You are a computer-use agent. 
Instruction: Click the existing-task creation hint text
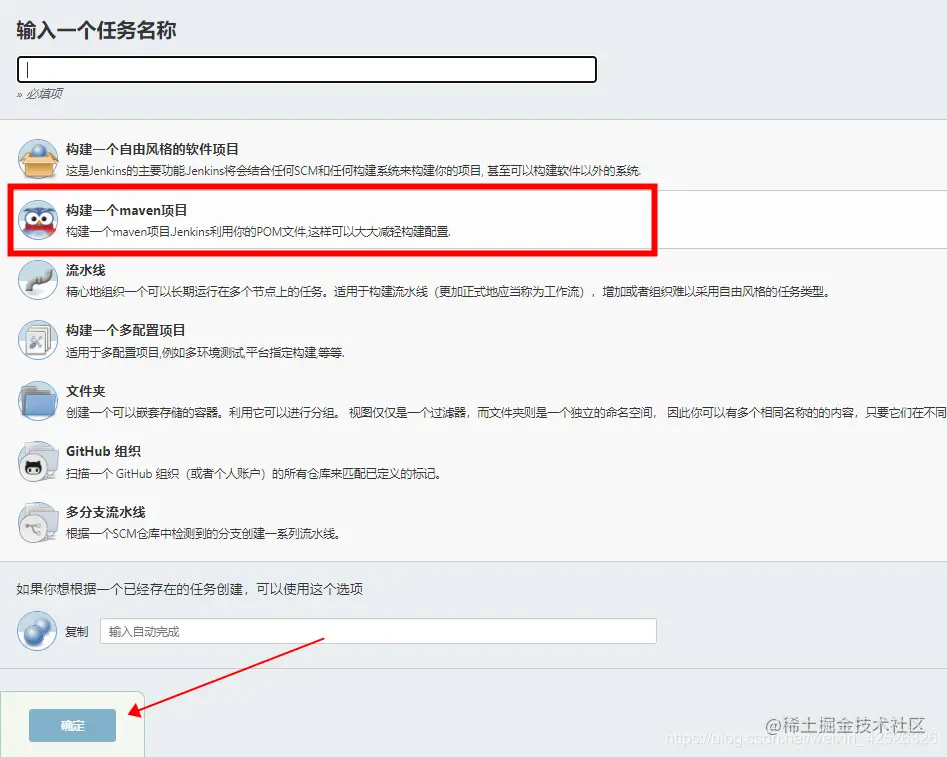190,589
